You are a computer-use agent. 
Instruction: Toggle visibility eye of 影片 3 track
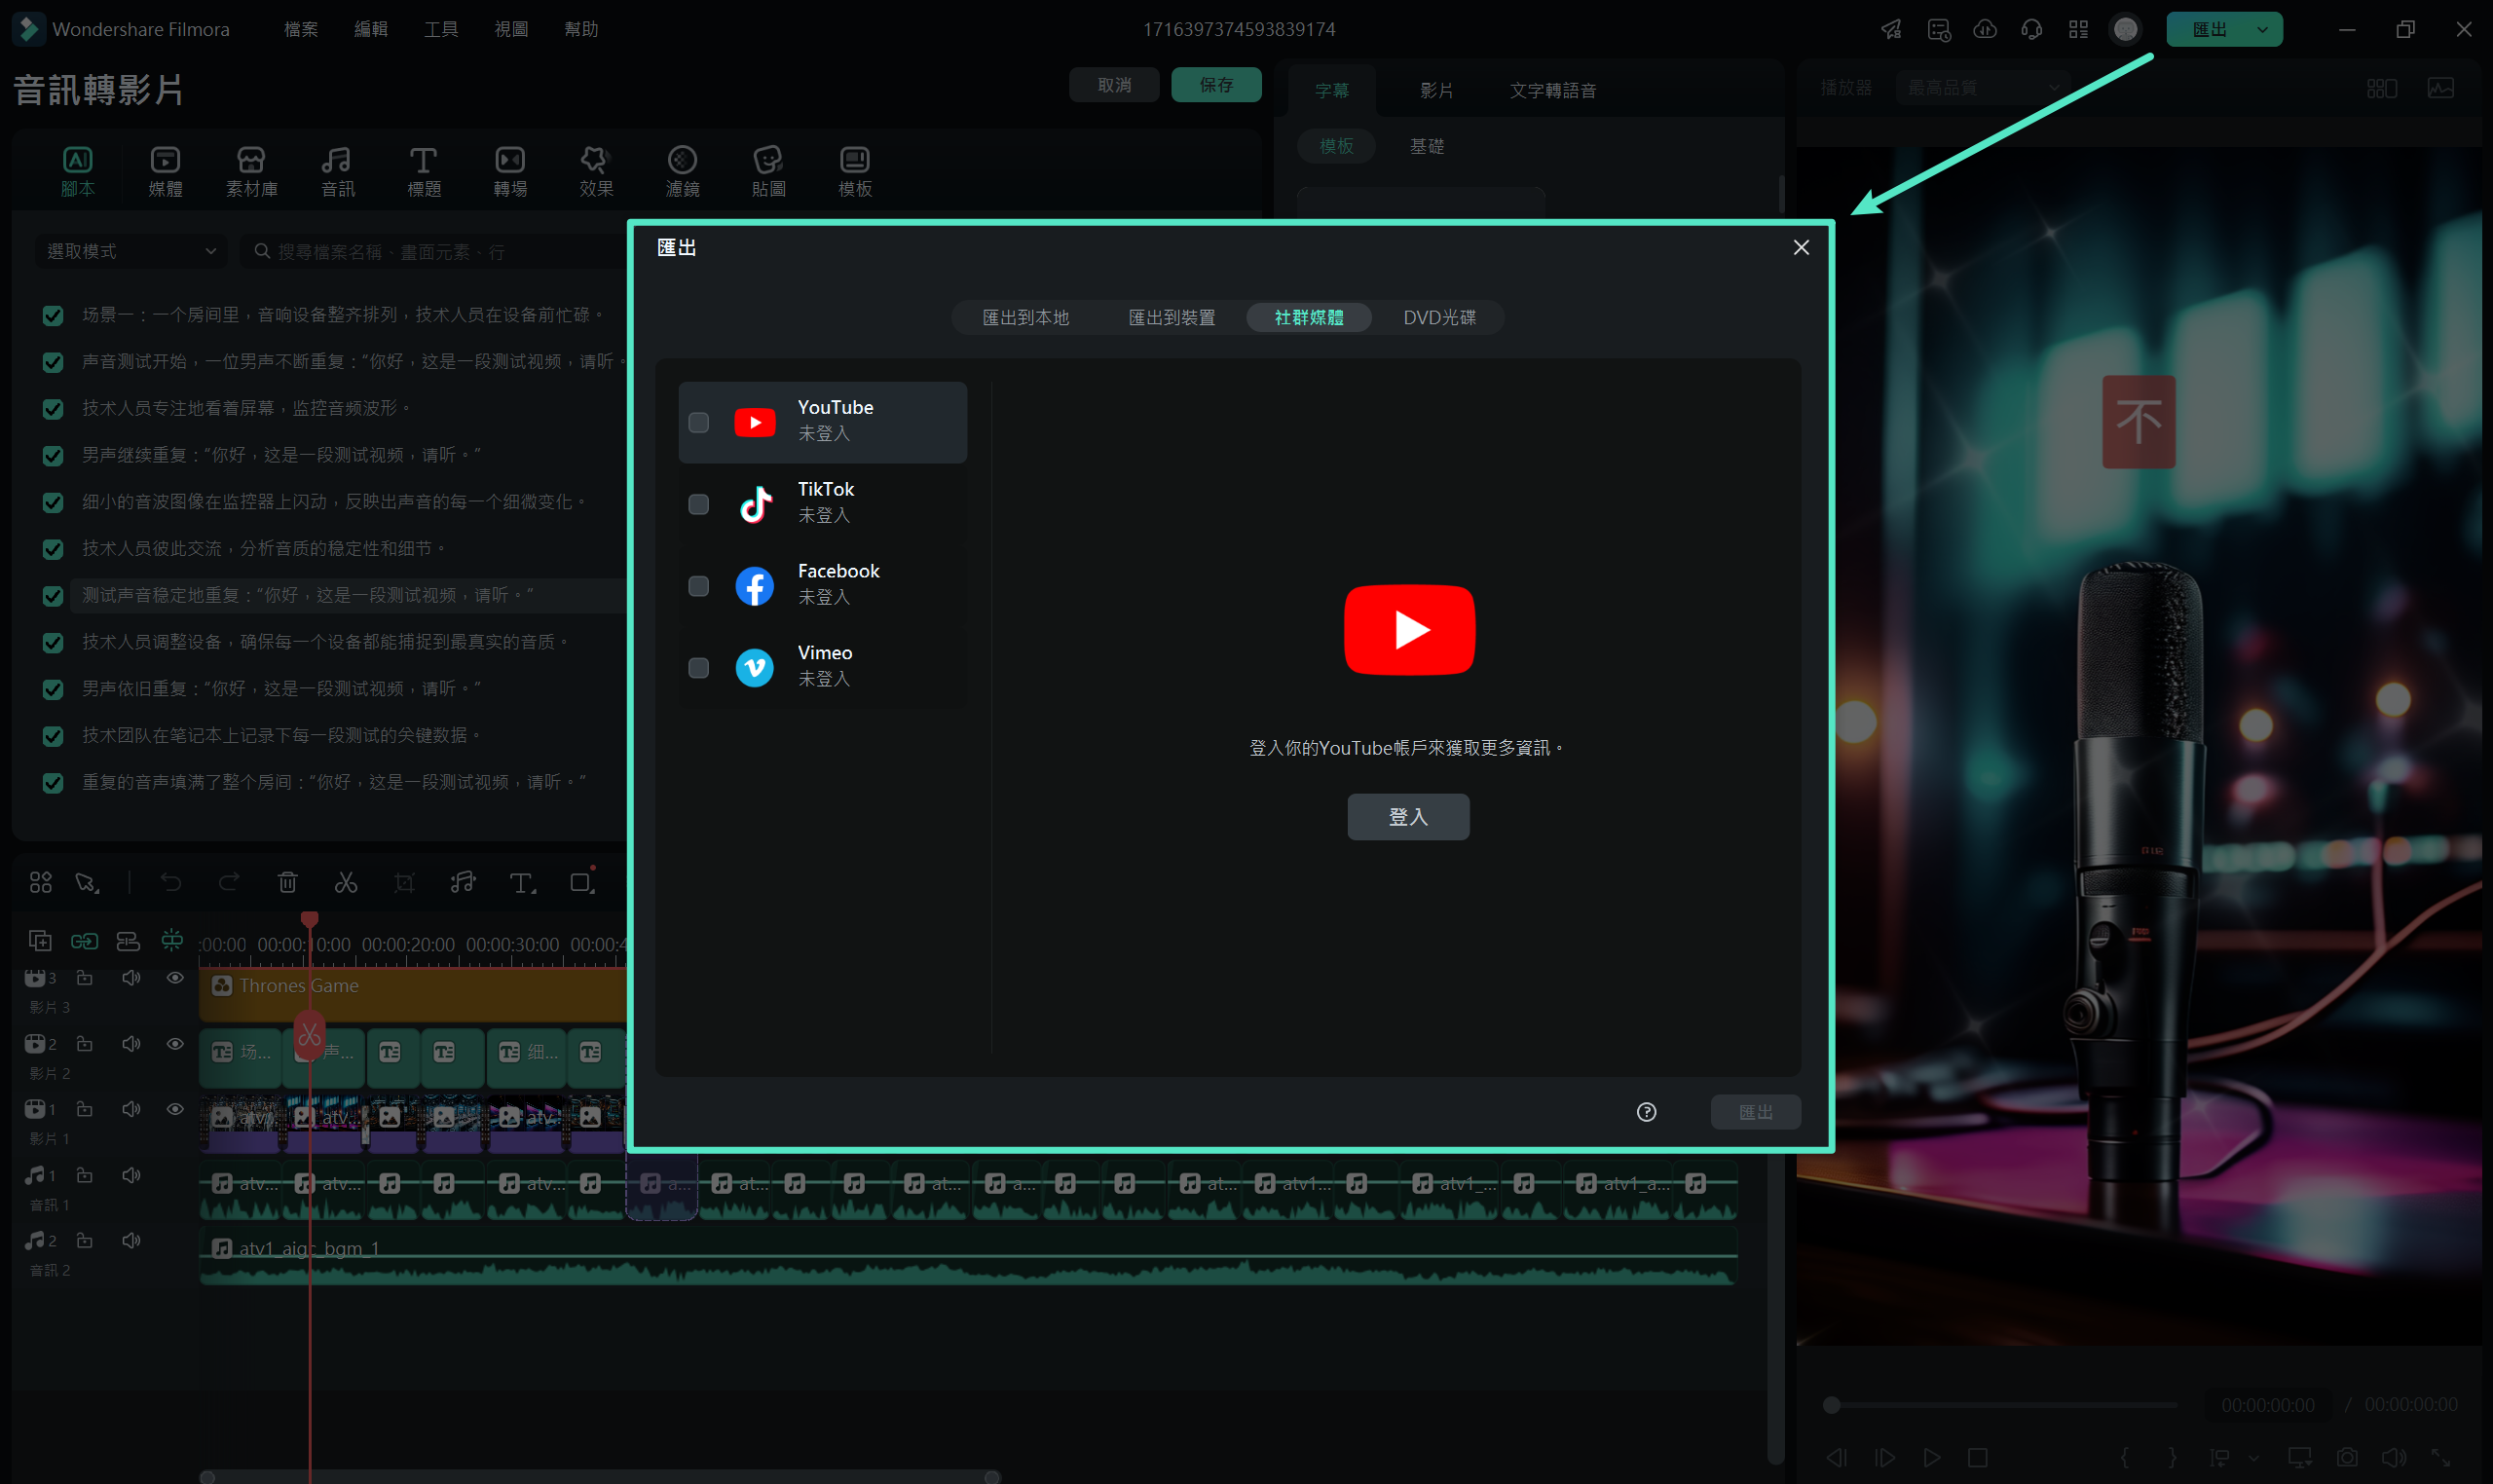click(175, 978)
